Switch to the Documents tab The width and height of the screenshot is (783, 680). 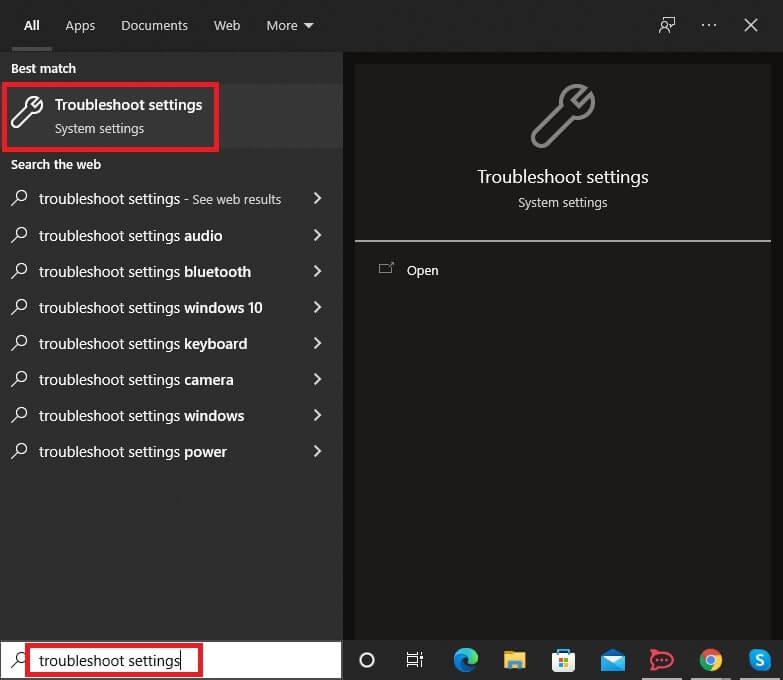154,25
